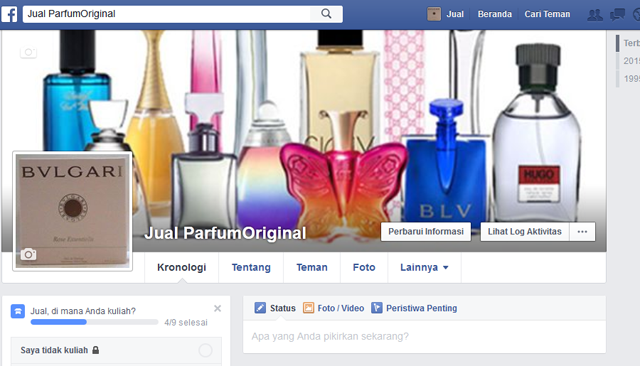Select the Saya tidak kuliah radio circle
The image size is (640, 366).
pyautogui.click(x=205, y=350)
